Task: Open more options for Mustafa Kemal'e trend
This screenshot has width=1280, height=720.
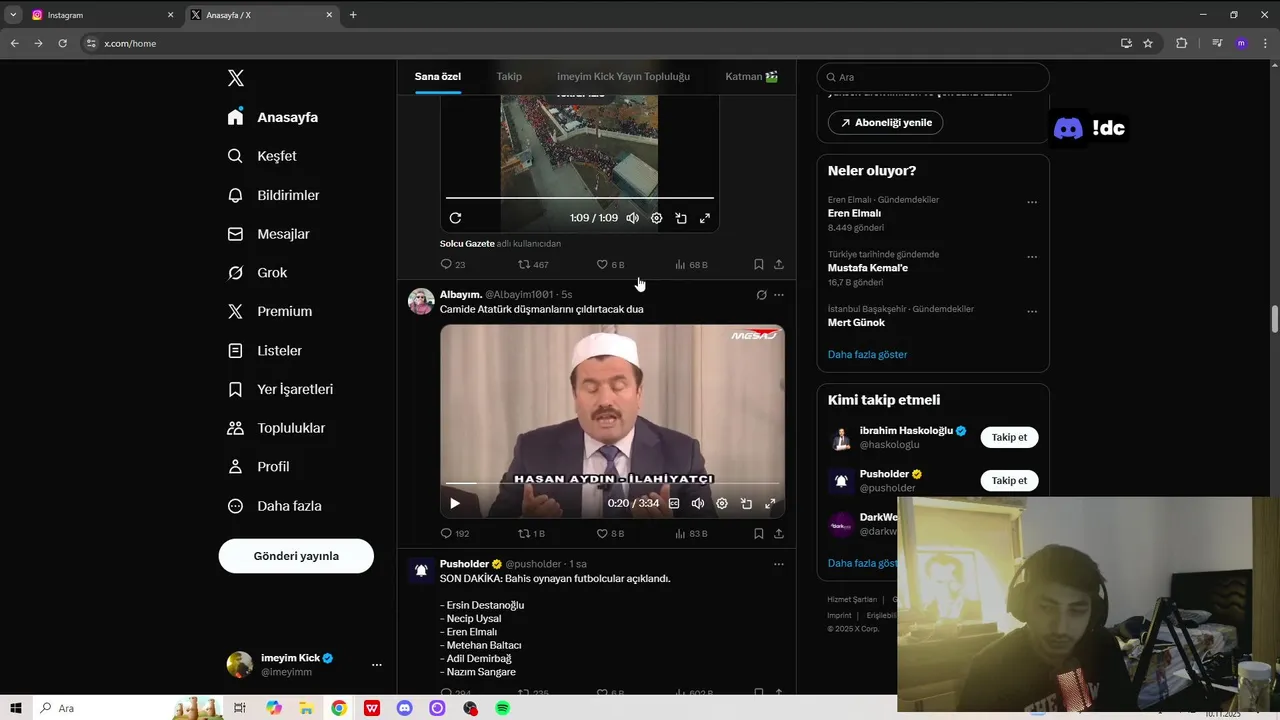Action: point(1032,257)
